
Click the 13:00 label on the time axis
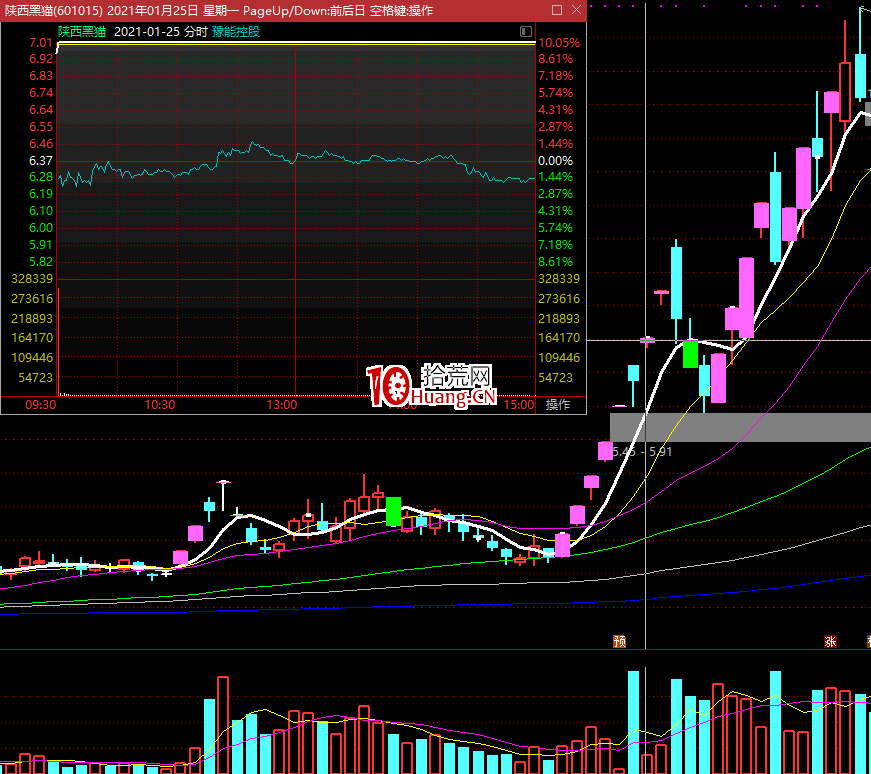[282, 405]
